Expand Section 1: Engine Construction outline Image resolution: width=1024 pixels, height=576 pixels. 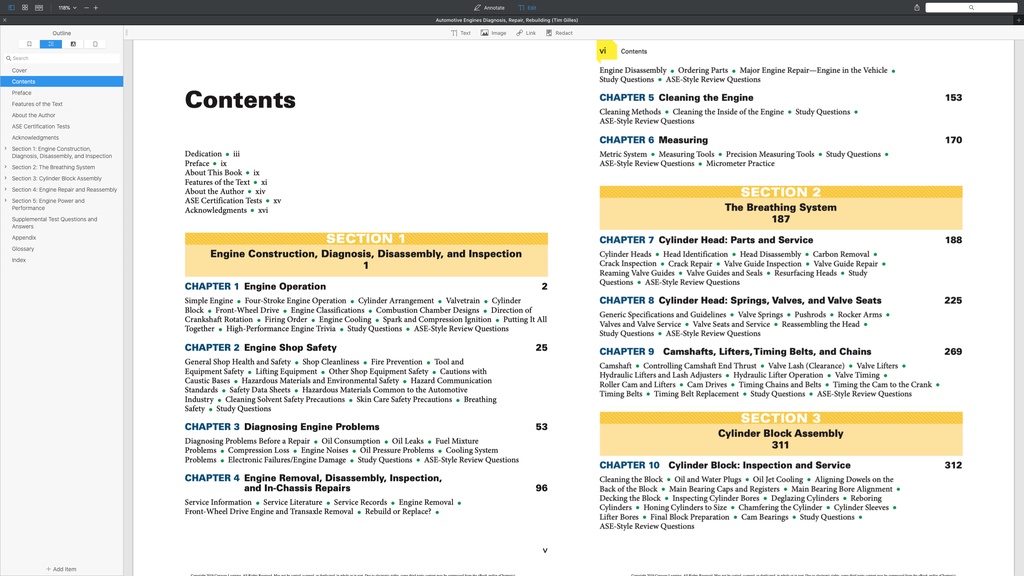tap(6, 149)
